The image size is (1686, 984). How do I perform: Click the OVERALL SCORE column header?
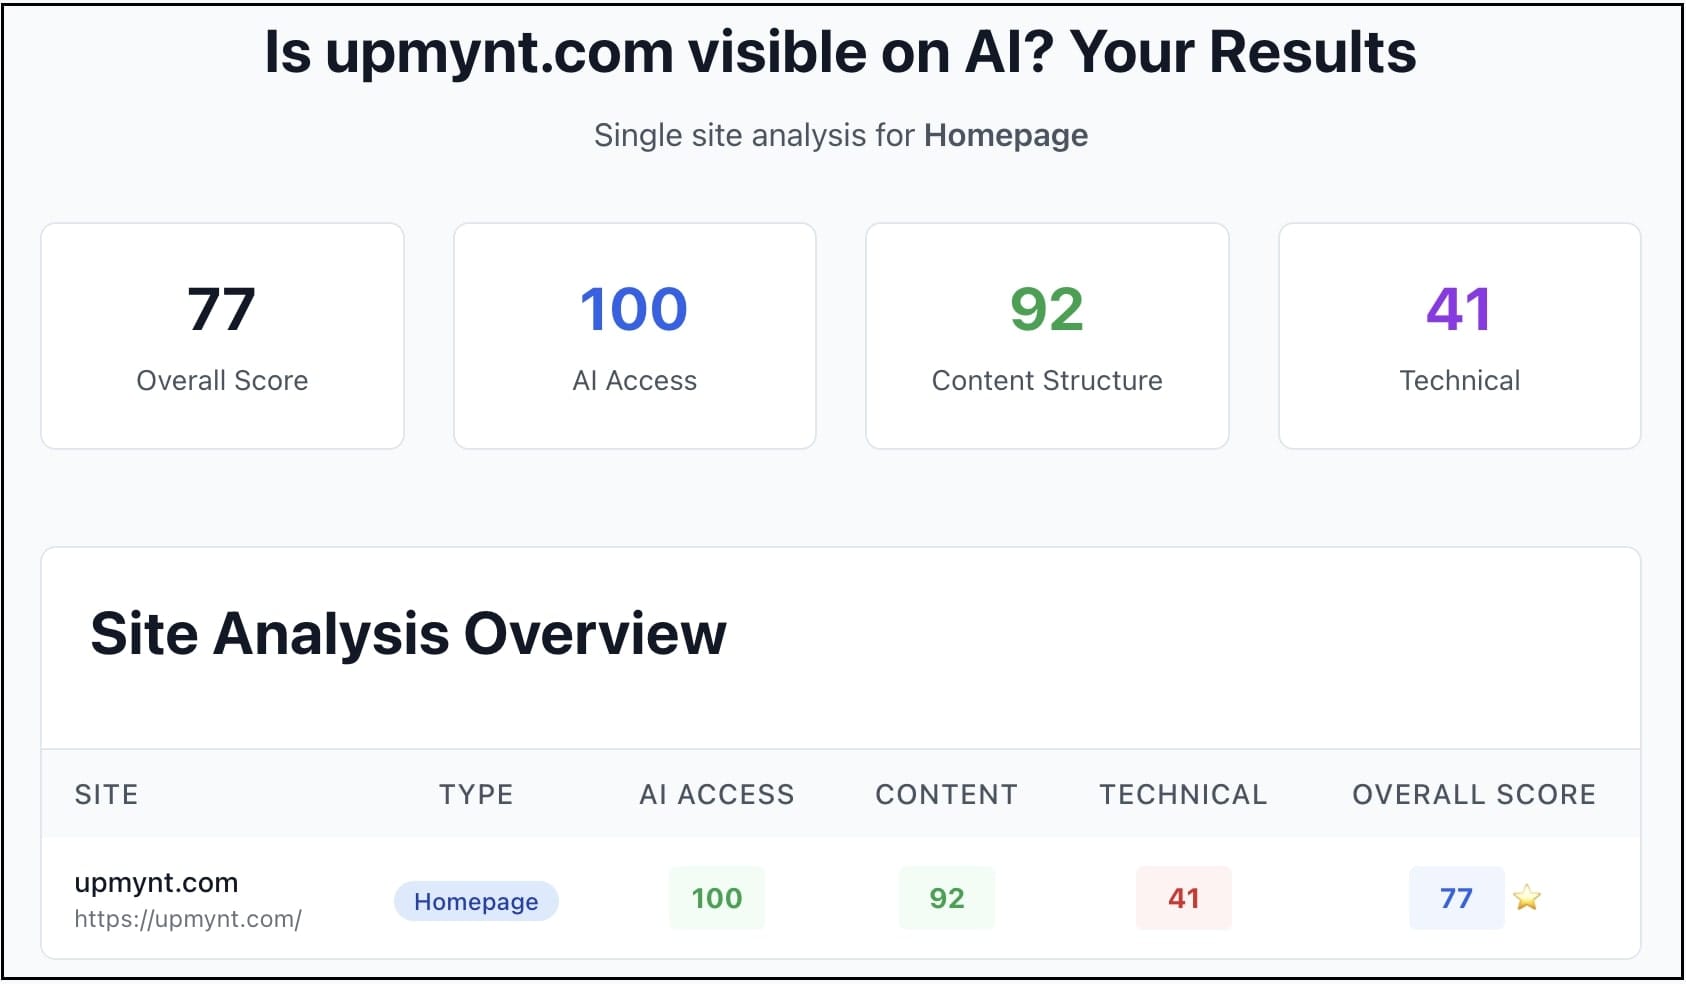(1473, 794)
